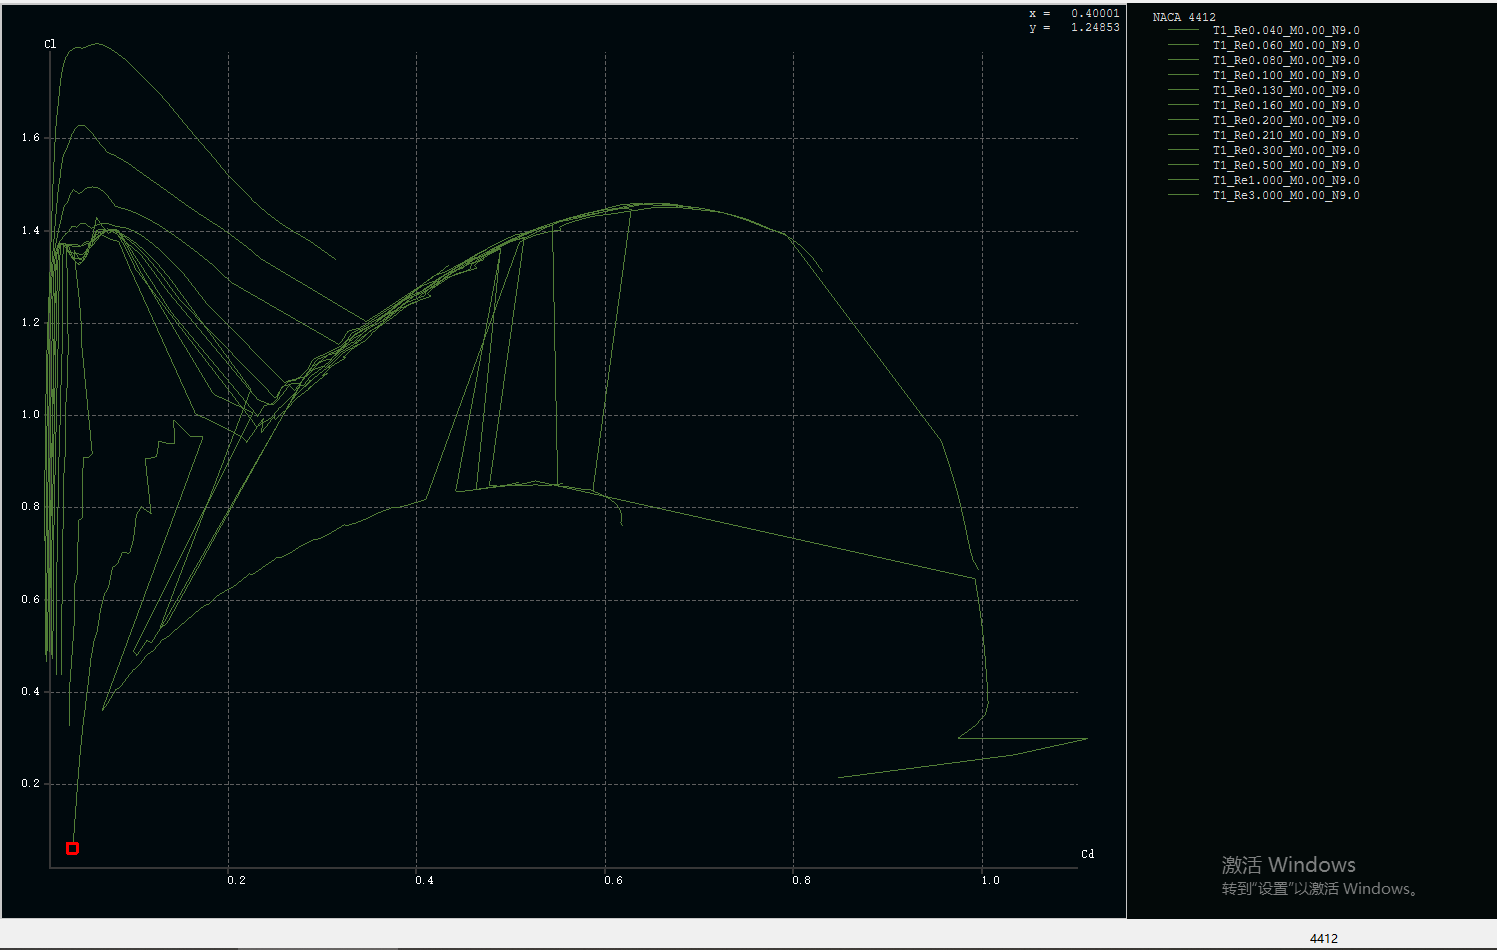
Task: Click the 0.2 tick label on Cd axis
Action: pyautogui.click(x=236, y=880)
